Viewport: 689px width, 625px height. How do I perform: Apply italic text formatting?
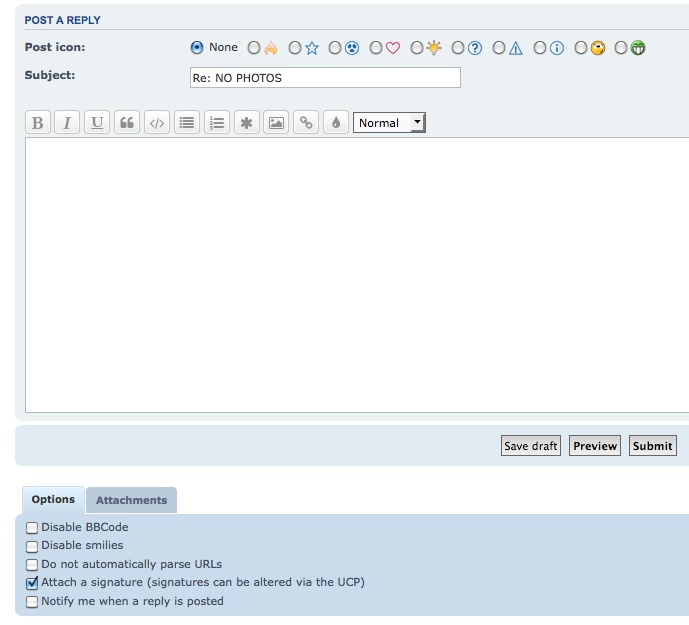(x=67, y=123)
